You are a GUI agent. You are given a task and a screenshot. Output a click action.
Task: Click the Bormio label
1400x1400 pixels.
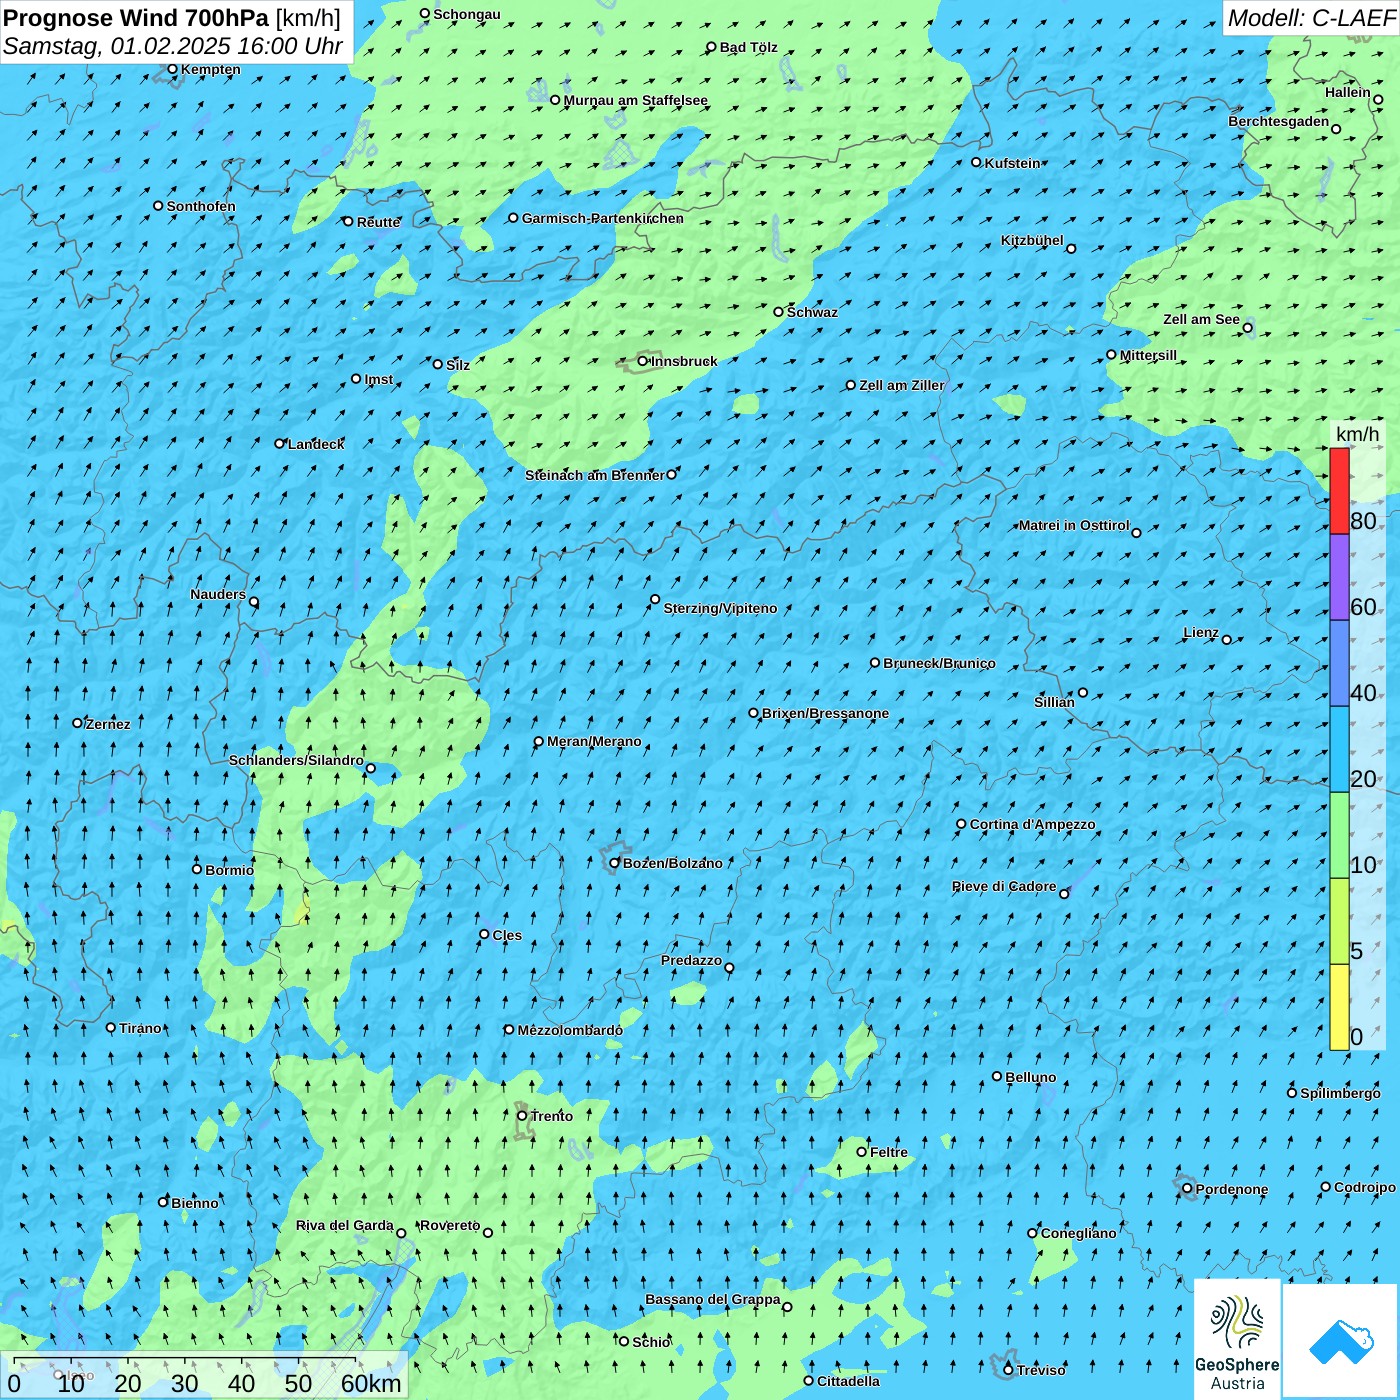(229, 870)
